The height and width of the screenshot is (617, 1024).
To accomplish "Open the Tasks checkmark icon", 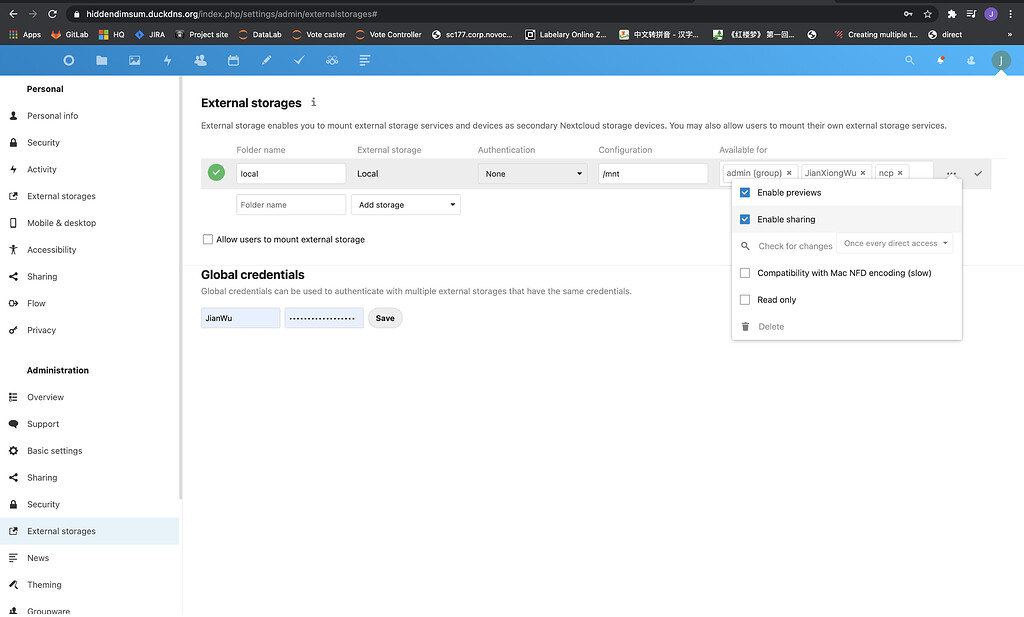I will coord(299,60).
